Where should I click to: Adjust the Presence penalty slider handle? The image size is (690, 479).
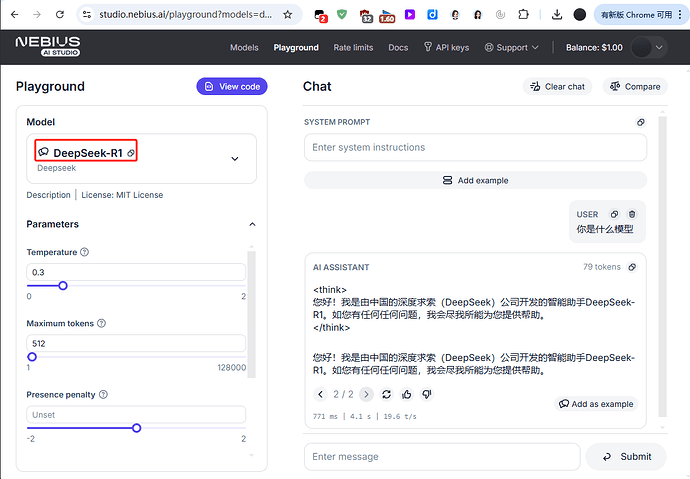pos(136,428)
